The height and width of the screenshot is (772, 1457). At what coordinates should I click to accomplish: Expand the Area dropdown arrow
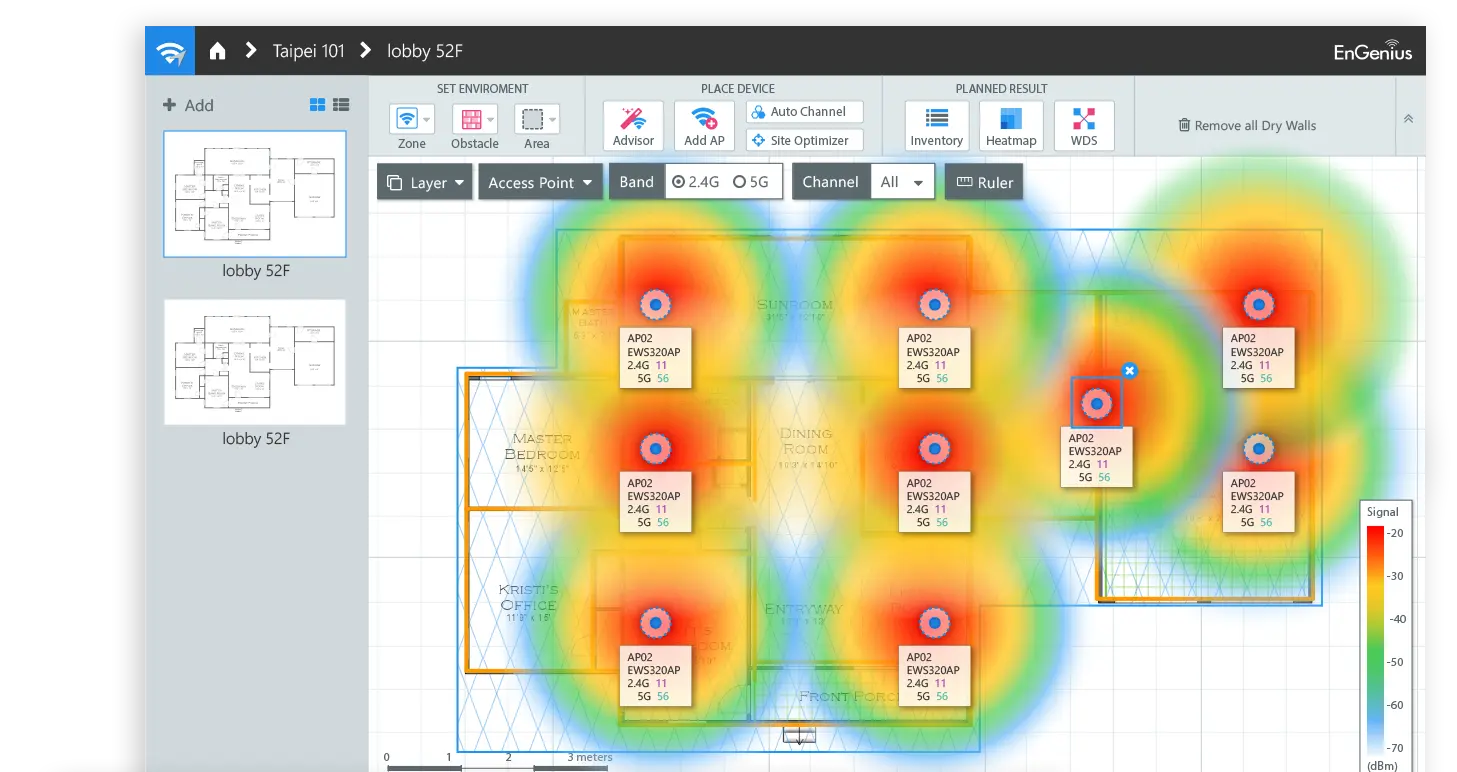553,120
